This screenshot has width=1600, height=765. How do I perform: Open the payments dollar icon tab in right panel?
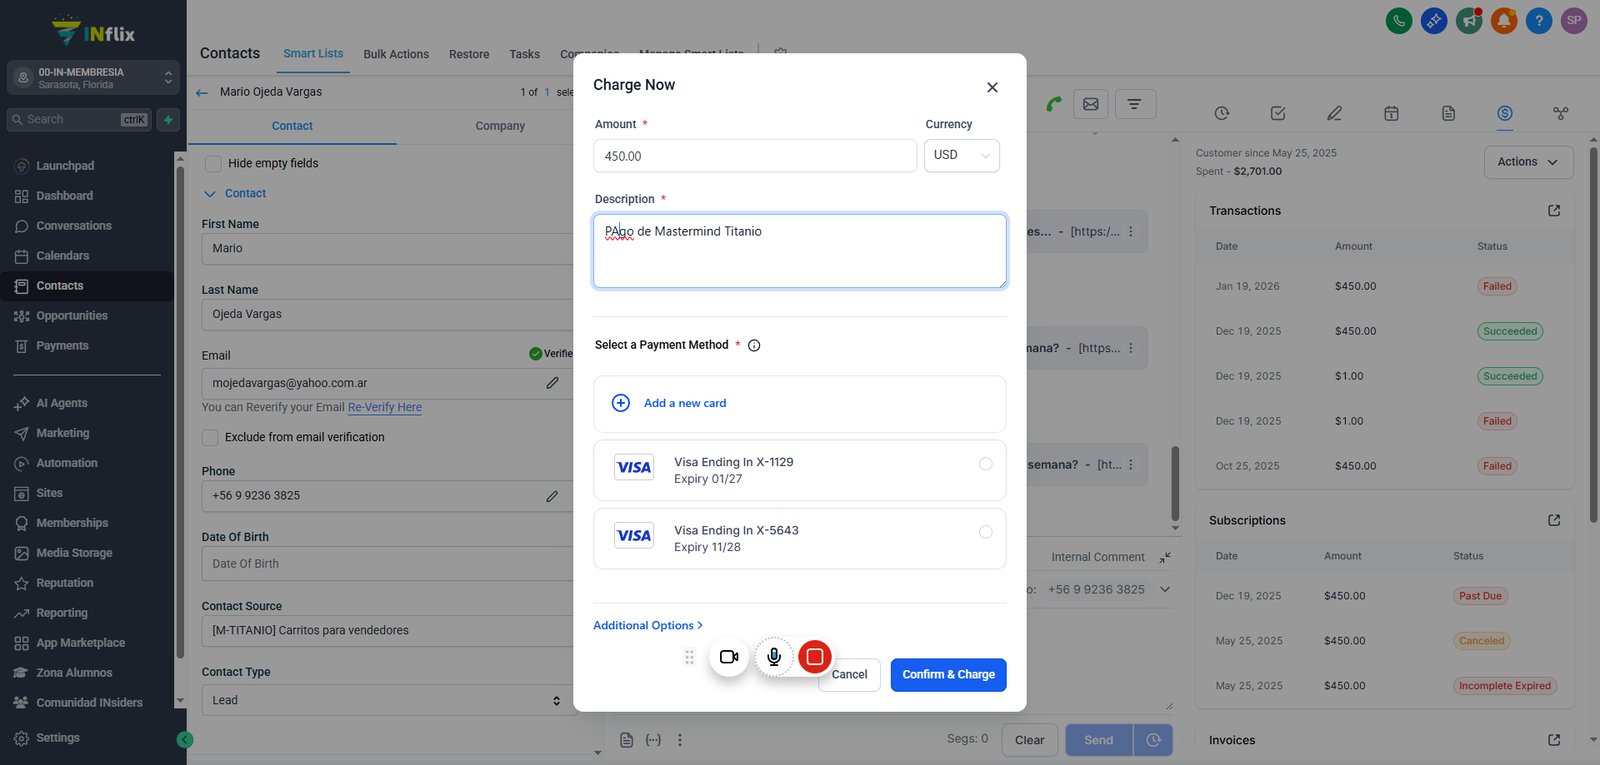tap(1505, 113)
